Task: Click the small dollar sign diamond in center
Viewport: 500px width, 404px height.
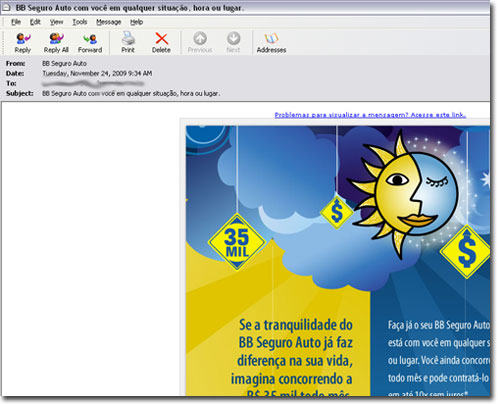Action: (337, 212)
